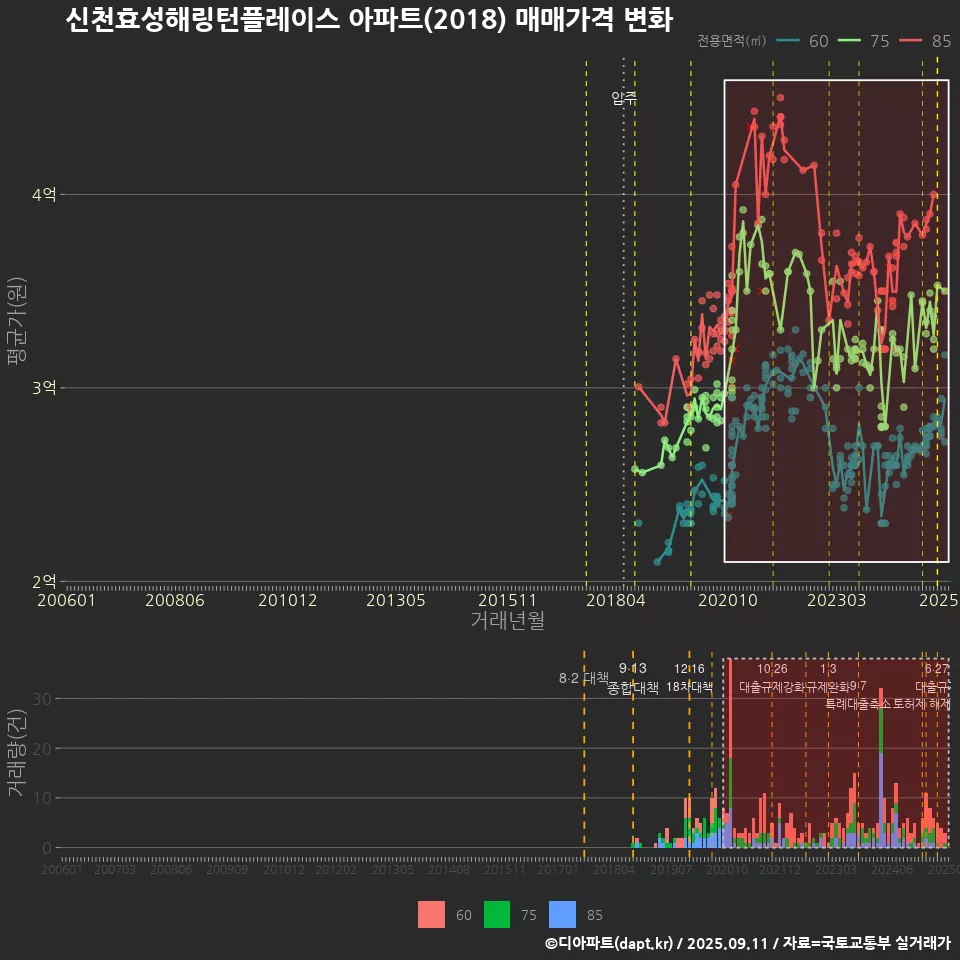The height and width of the screenshot is (960, 960).
Task: Click the '202112' tick on volume chart axis
Action: point(780,869)
